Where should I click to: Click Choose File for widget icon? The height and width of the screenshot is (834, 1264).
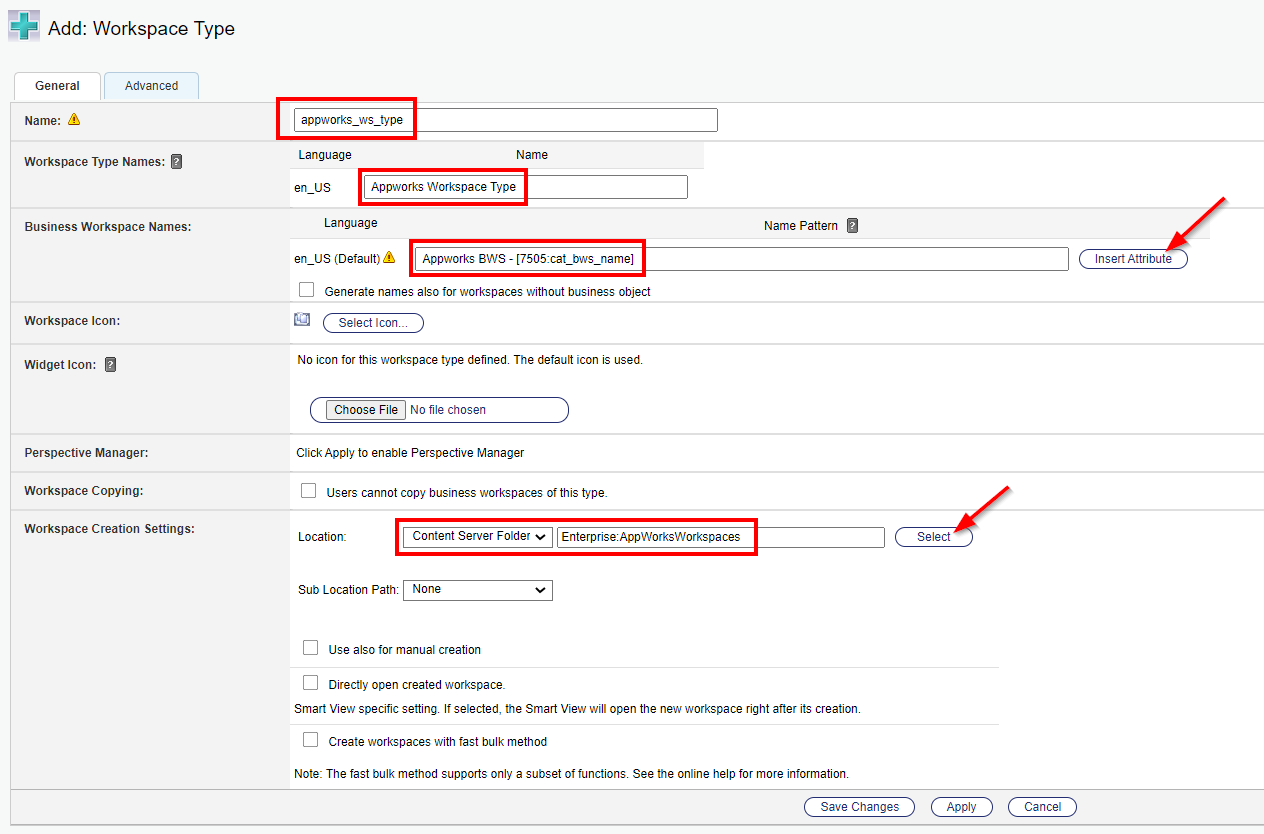[x=366, y=410]
